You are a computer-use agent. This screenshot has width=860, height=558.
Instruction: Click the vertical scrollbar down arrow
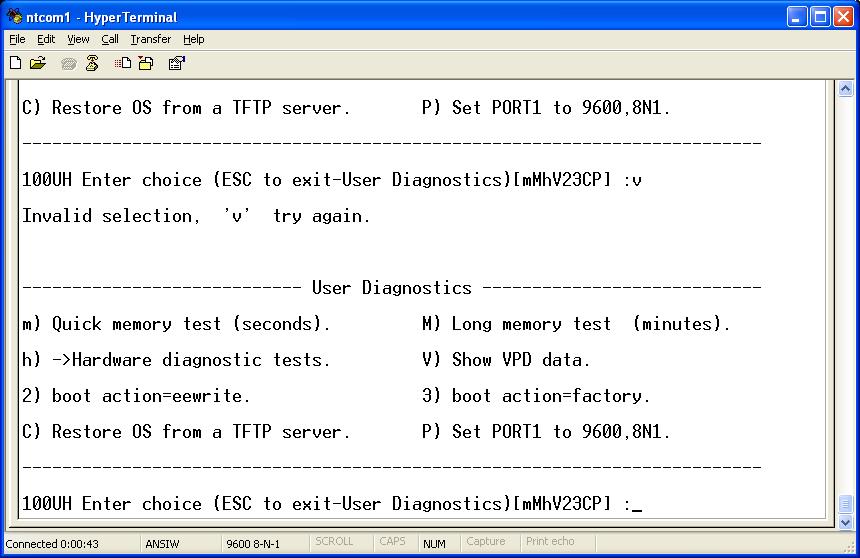click(846, 522)
